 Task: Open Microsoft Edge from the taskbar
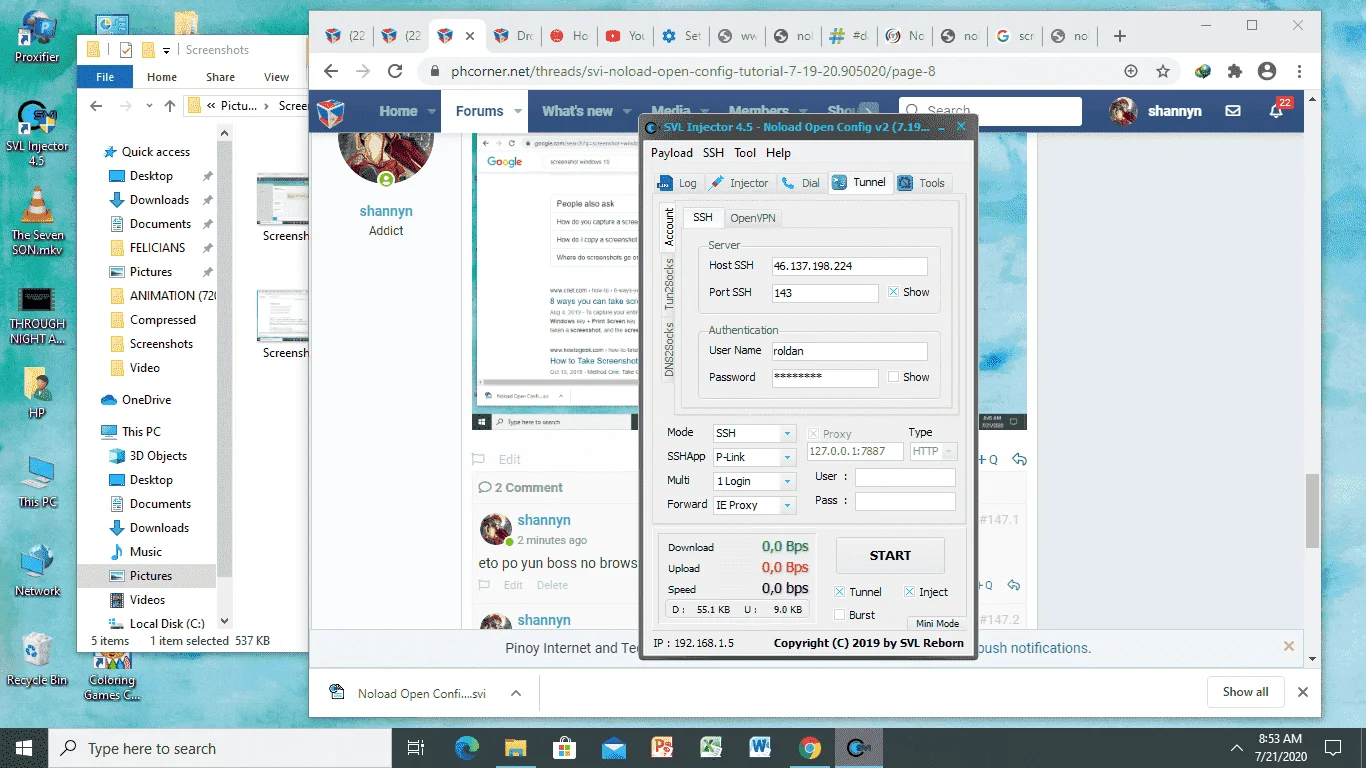coord(466,748)
